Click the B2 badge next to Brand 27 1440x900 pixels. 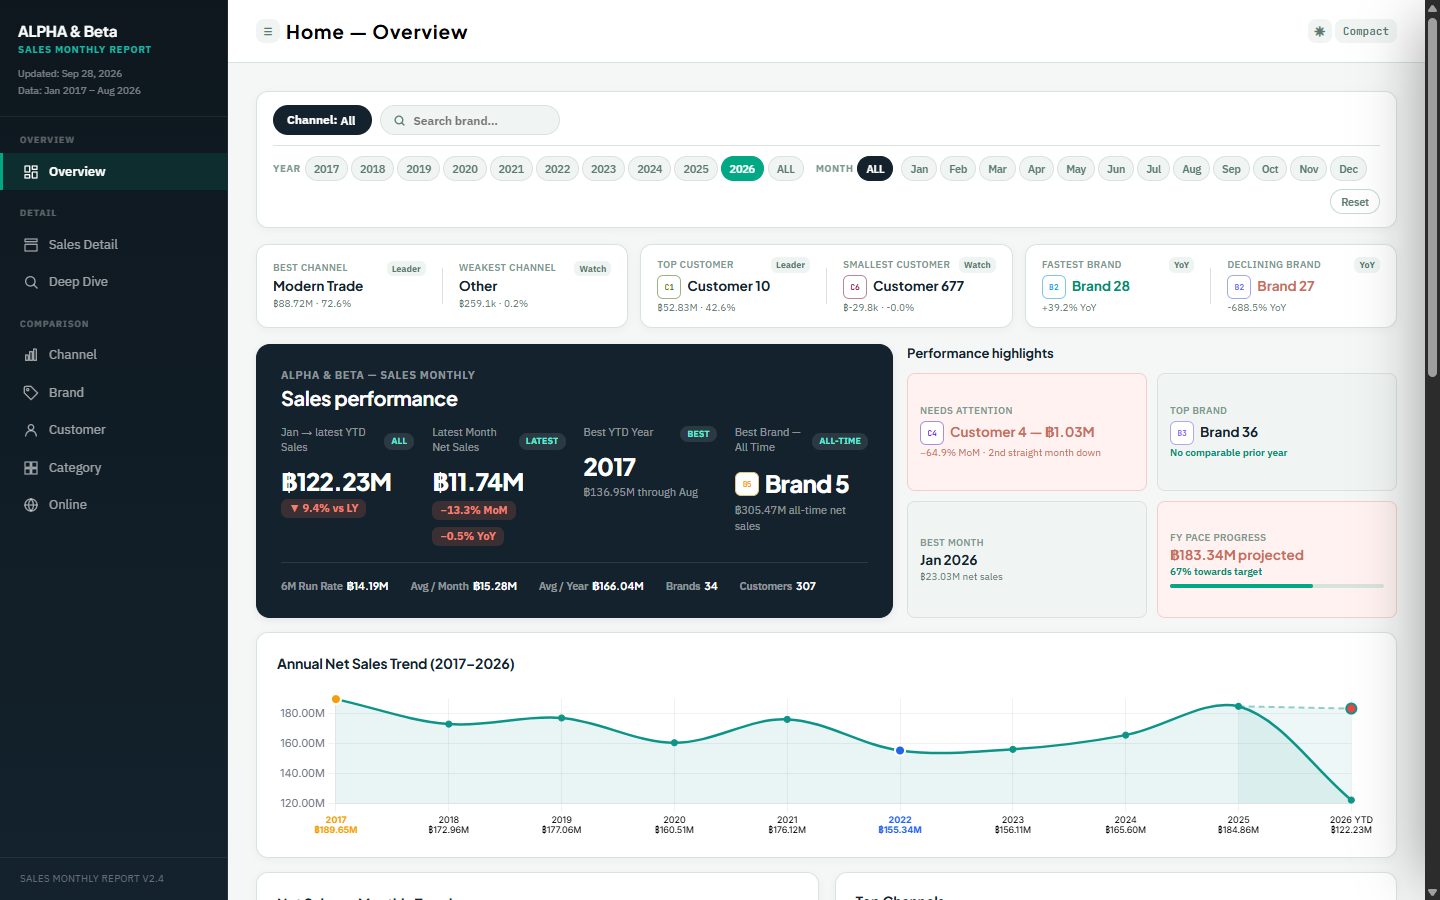click(x=1239, y=287)
